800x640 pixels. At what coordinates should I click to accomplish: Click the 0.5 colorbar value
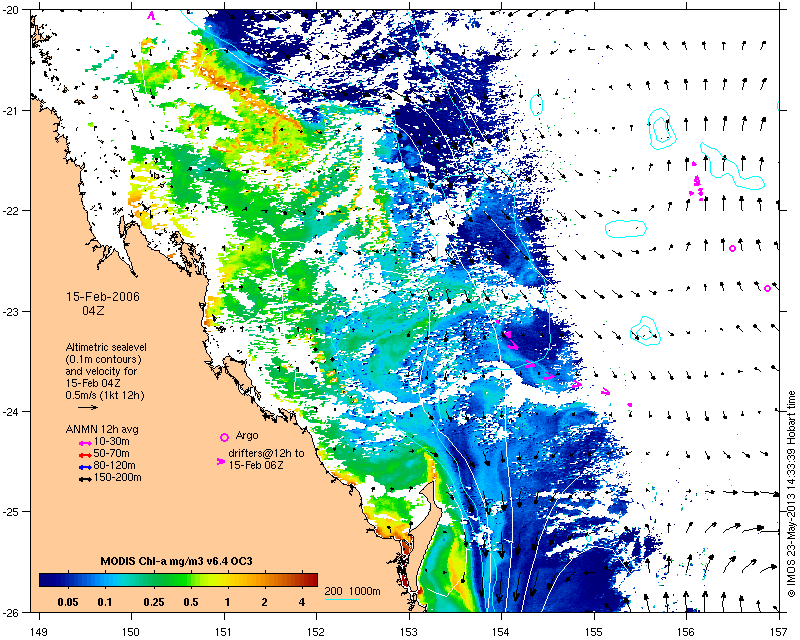click(x=191, y=602)
